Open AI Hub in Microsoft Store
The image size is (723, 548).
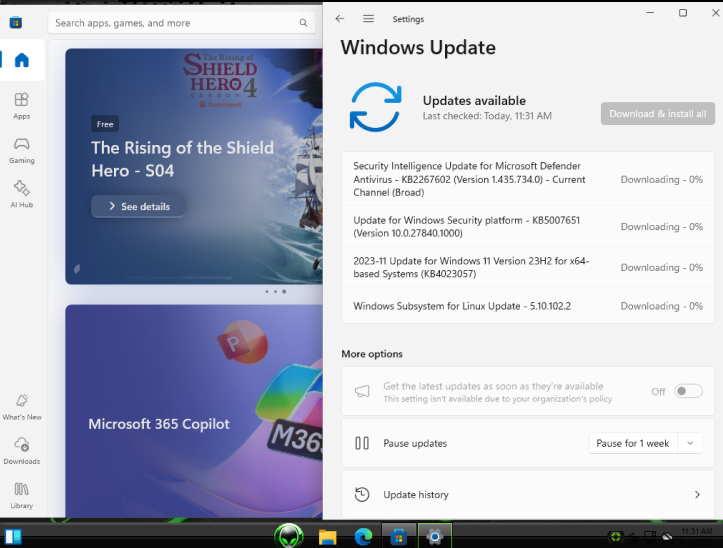[22, 194]
